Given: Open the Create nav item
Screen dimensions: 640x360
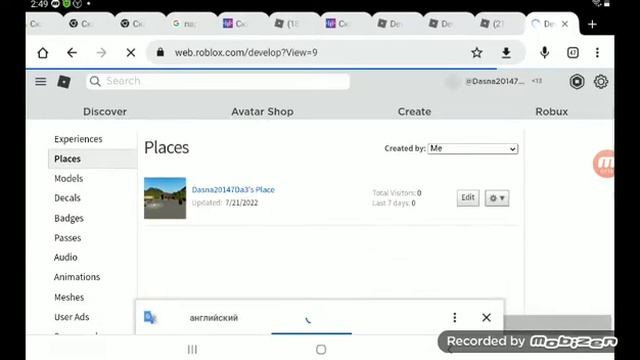Looking at the screenshot, I should [x=414, y=111].
